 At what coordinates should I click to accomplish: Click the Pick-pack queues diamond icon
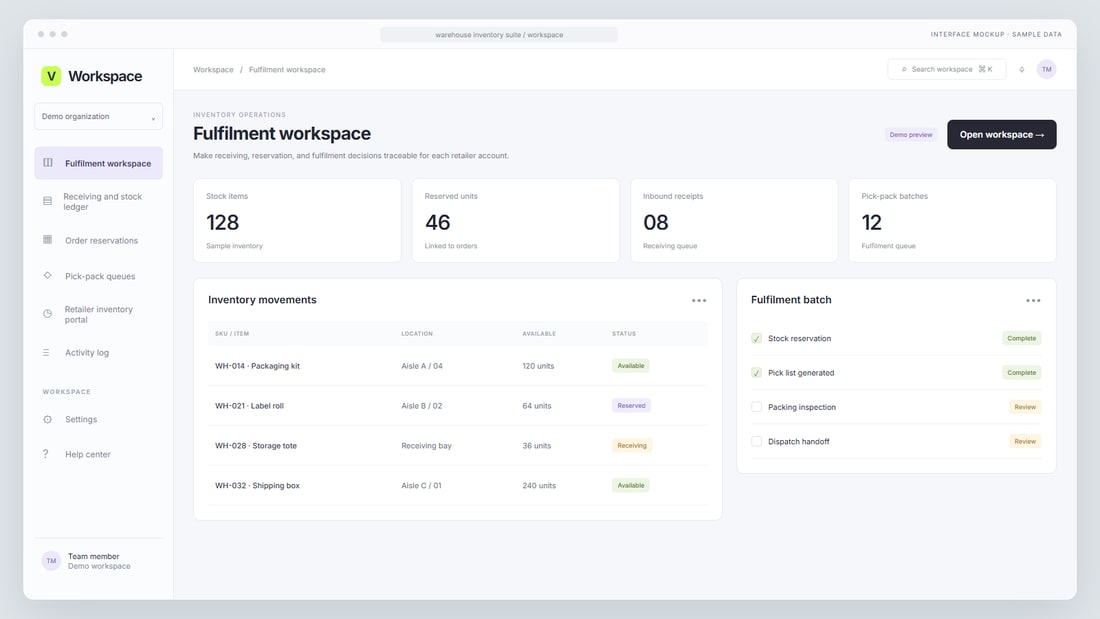[x=48, y=276]
